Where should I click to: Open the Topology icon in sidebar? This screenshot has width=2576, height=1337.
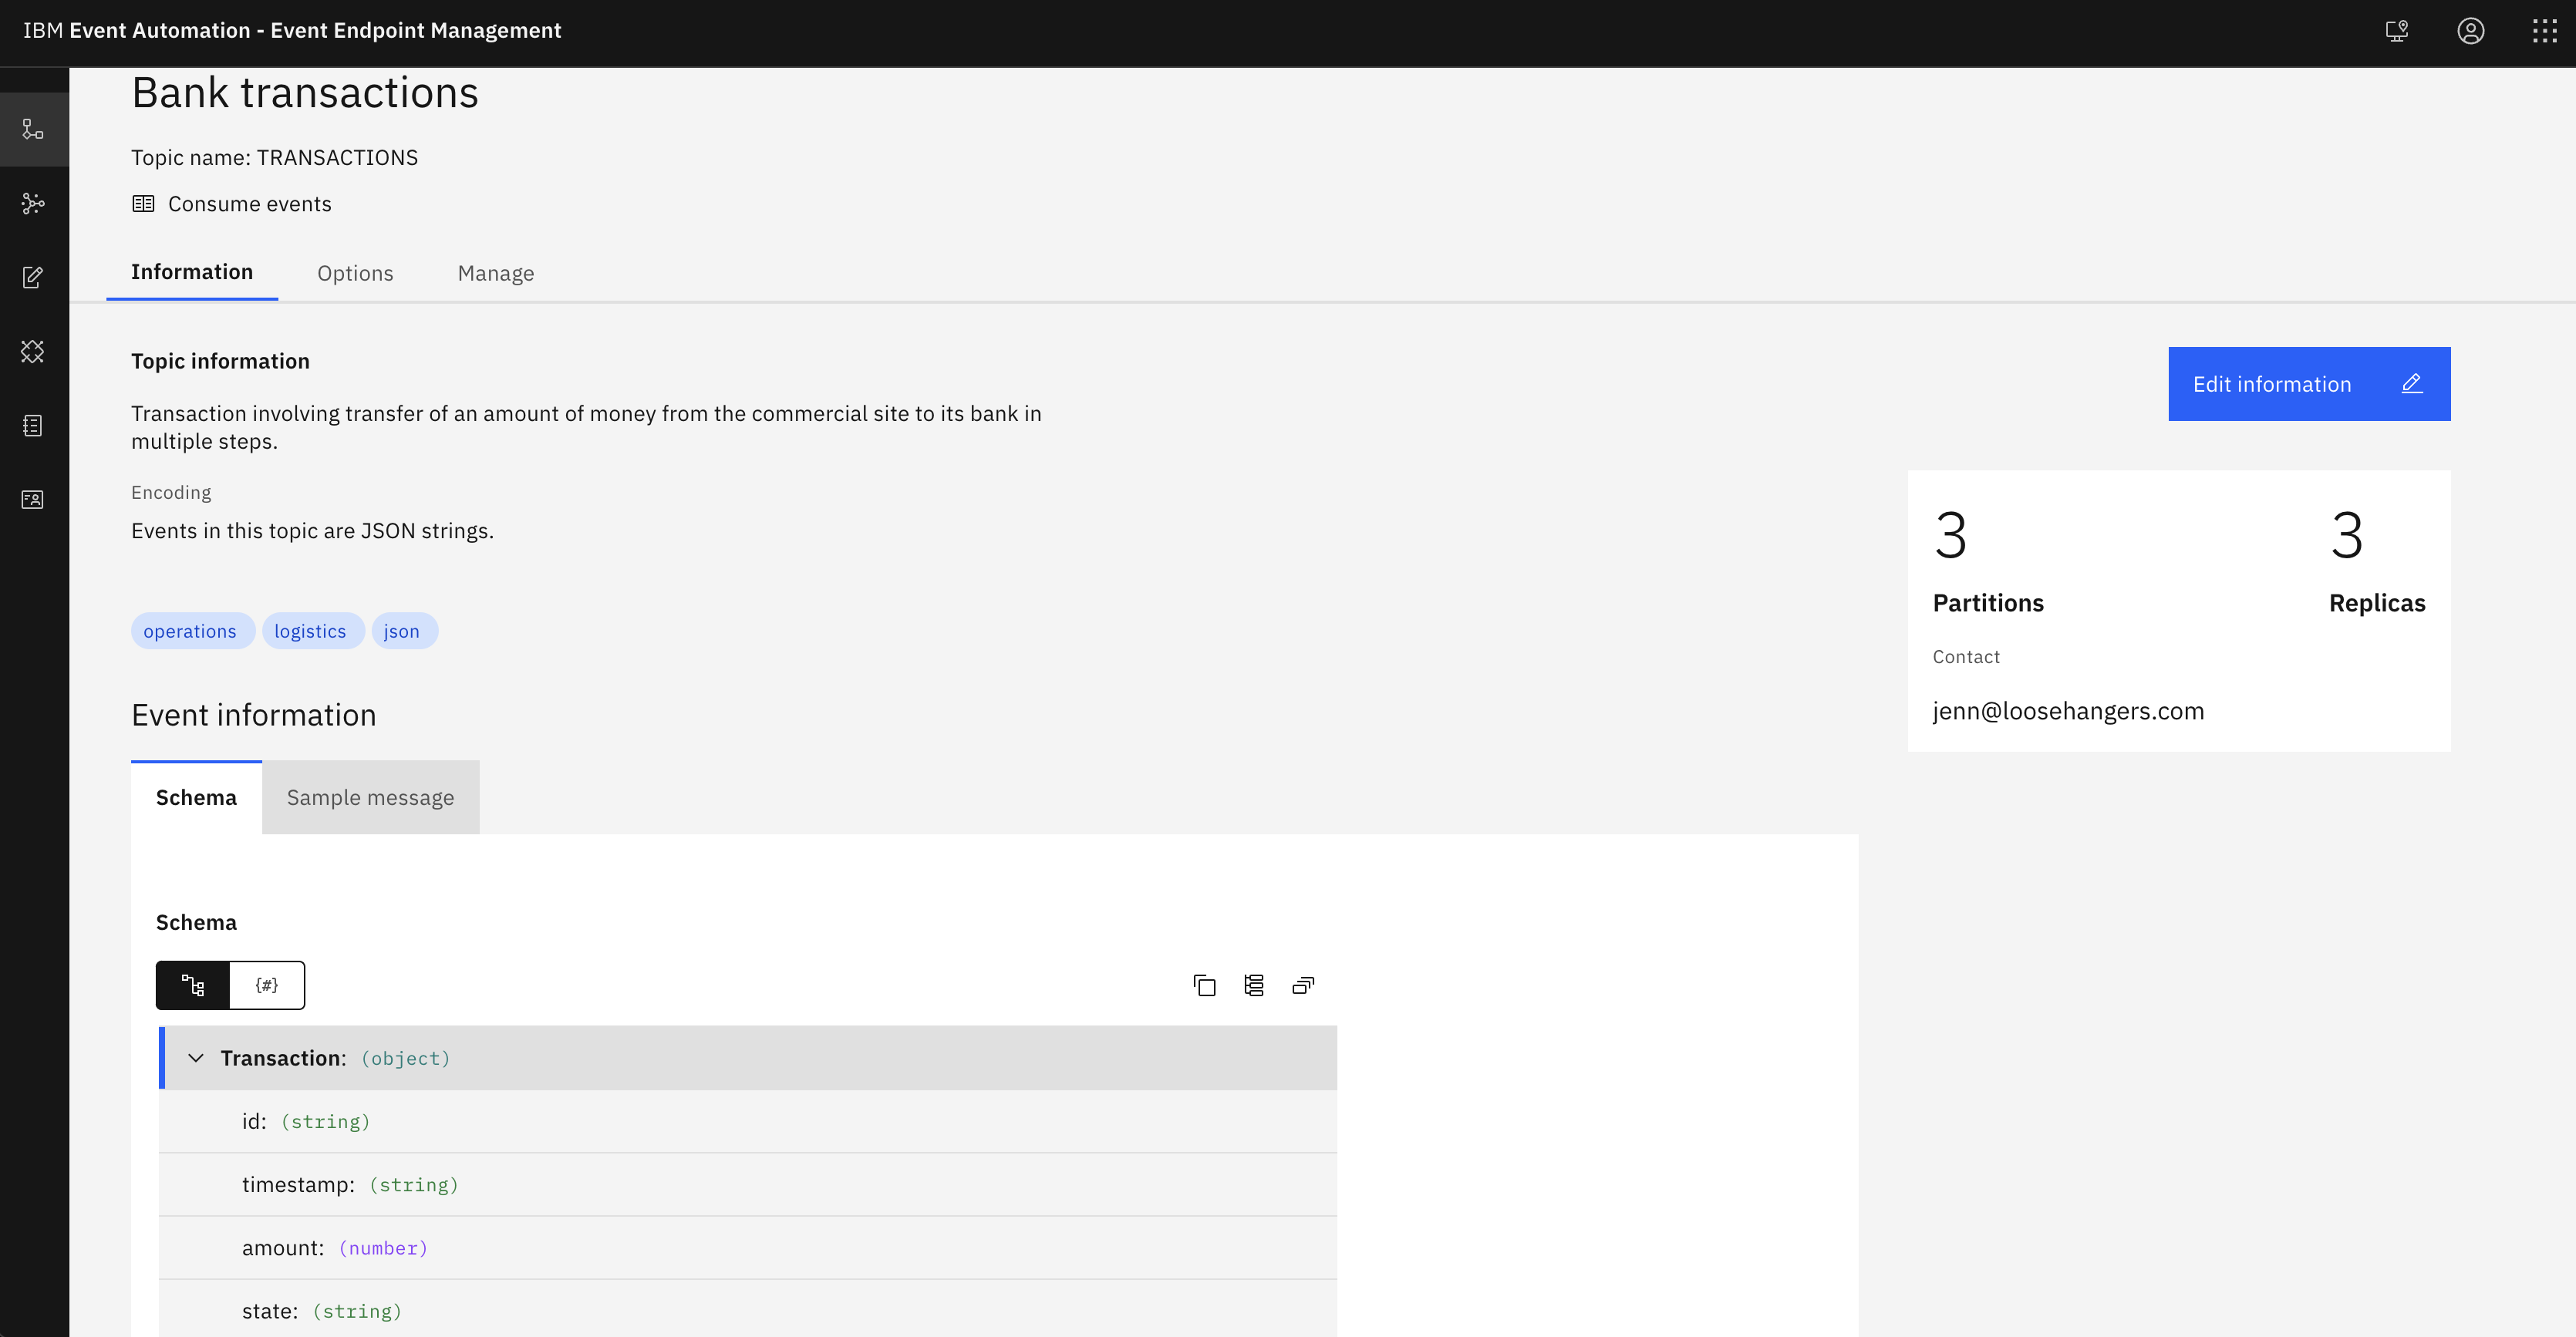33,203
